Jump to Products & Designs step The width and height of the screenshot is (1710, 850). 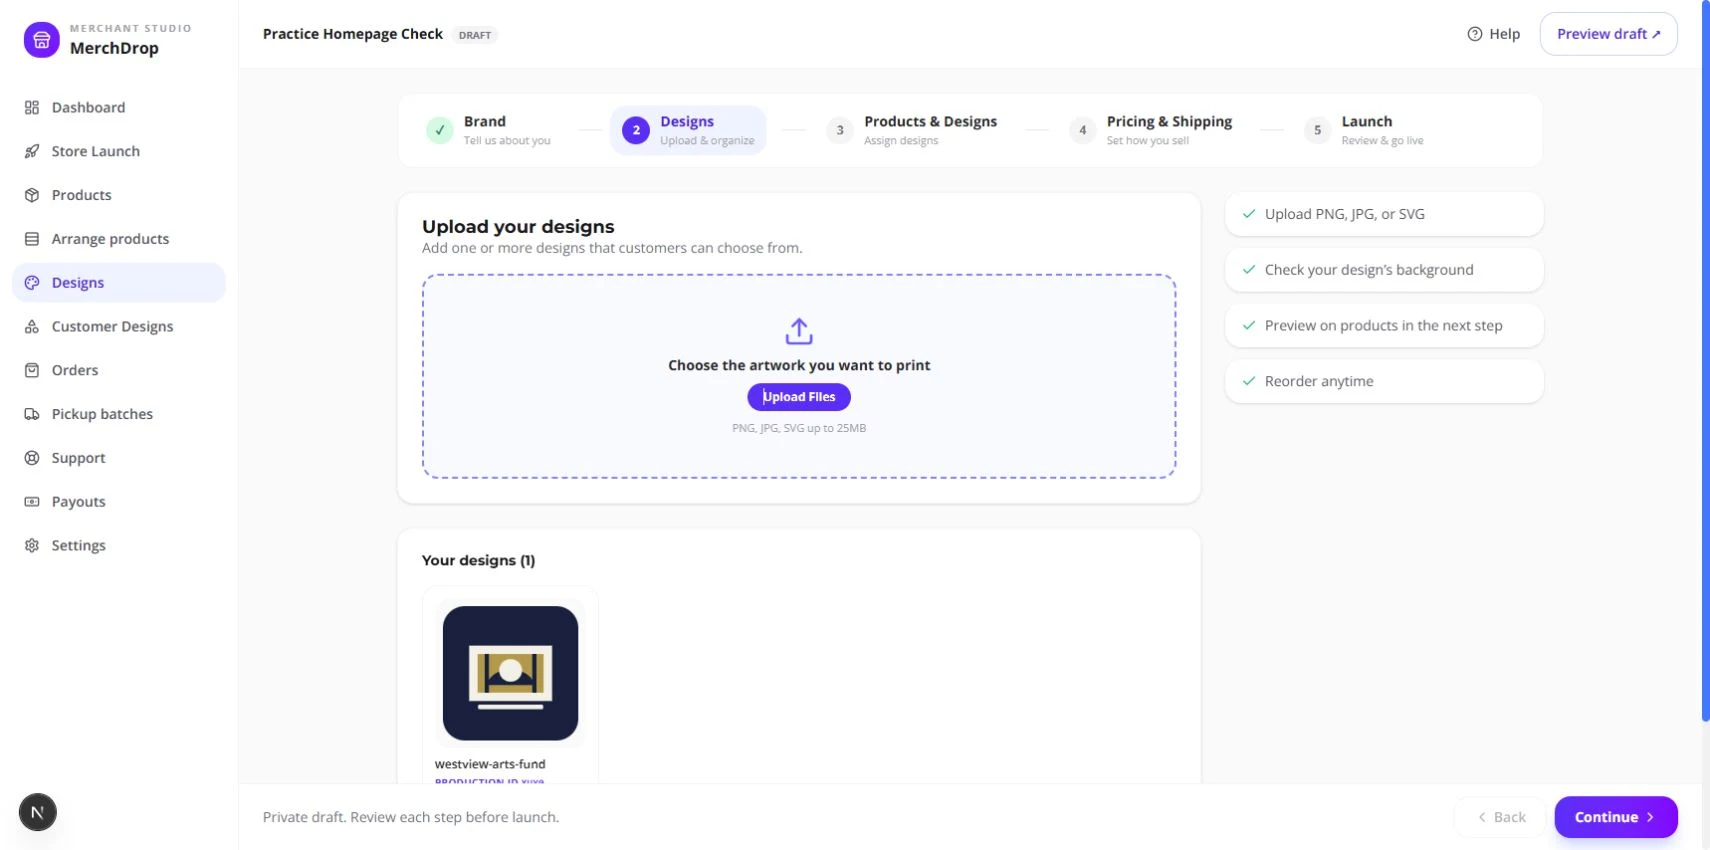point(913,130)
